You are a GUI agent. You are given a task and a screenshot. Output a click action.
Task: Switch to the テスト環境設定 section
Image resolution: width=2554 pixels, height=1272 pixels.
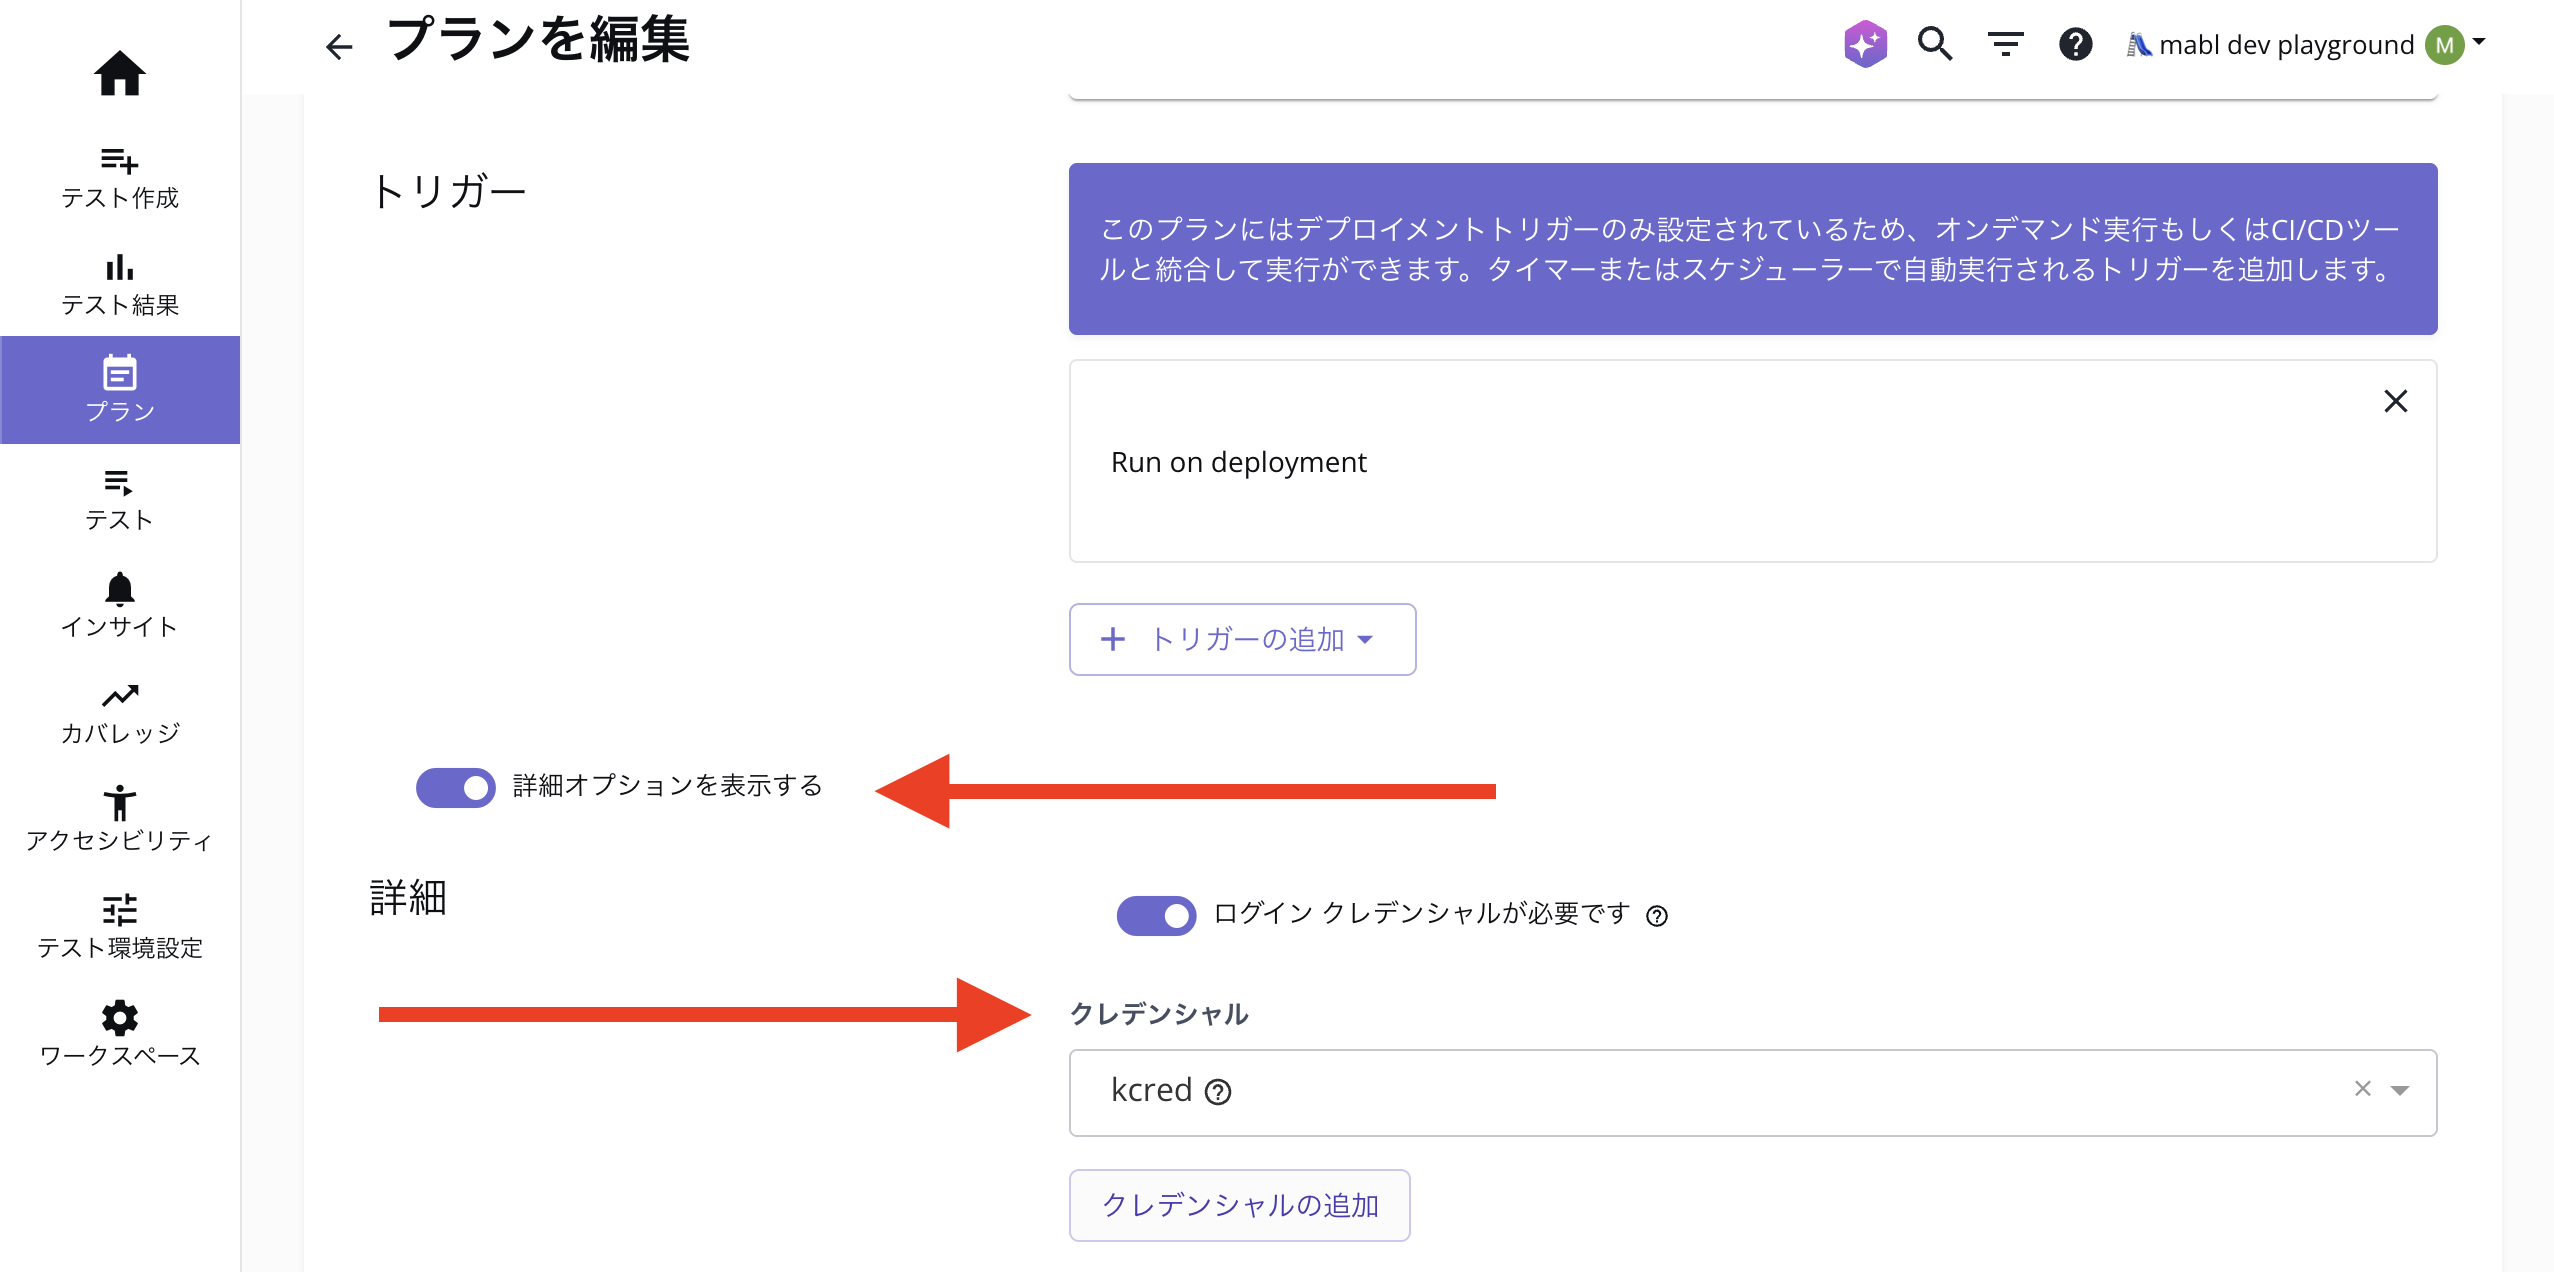coord(119,926)
